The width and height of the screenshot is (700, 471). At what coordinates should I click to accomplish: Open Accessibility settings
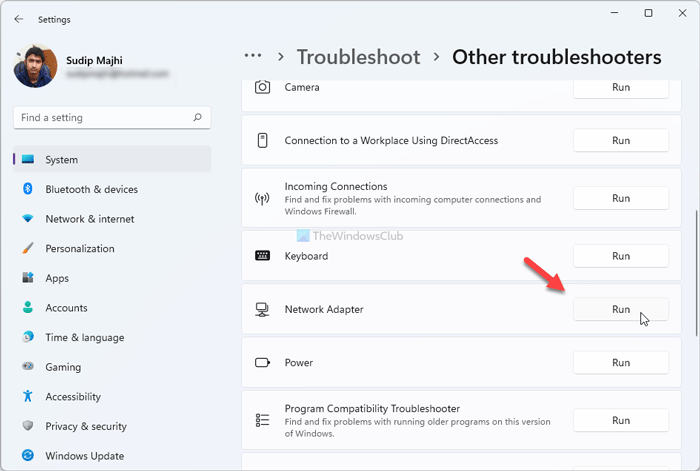point(73,397)
